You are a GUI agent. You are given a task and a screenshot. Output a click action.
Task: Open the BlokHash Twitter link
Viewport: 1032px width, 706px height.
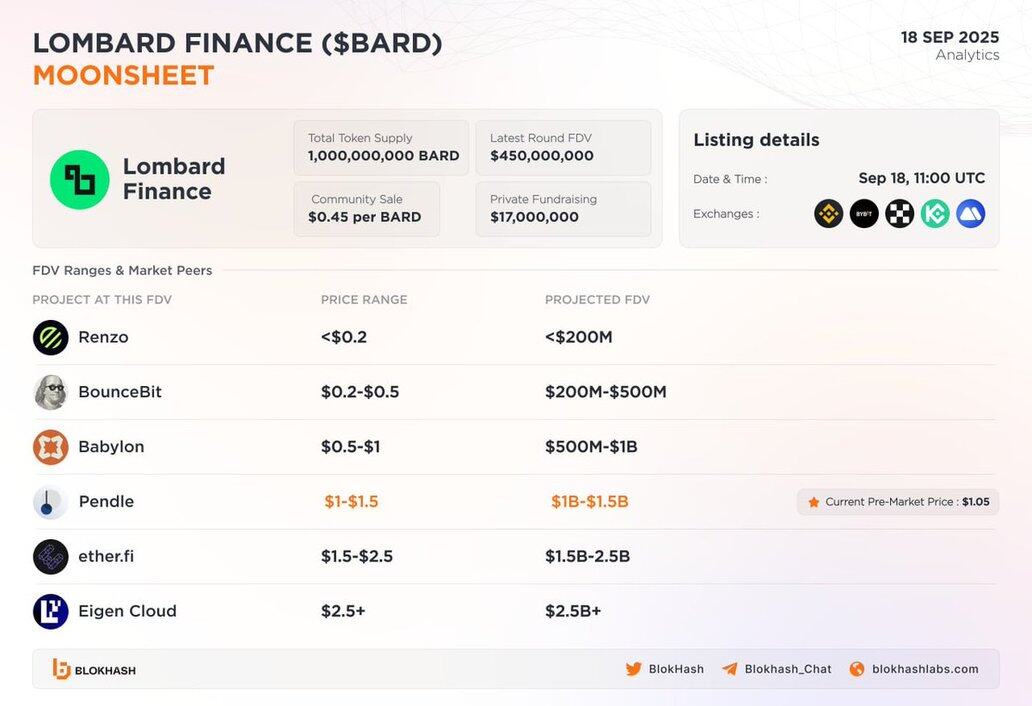point(665,669)
